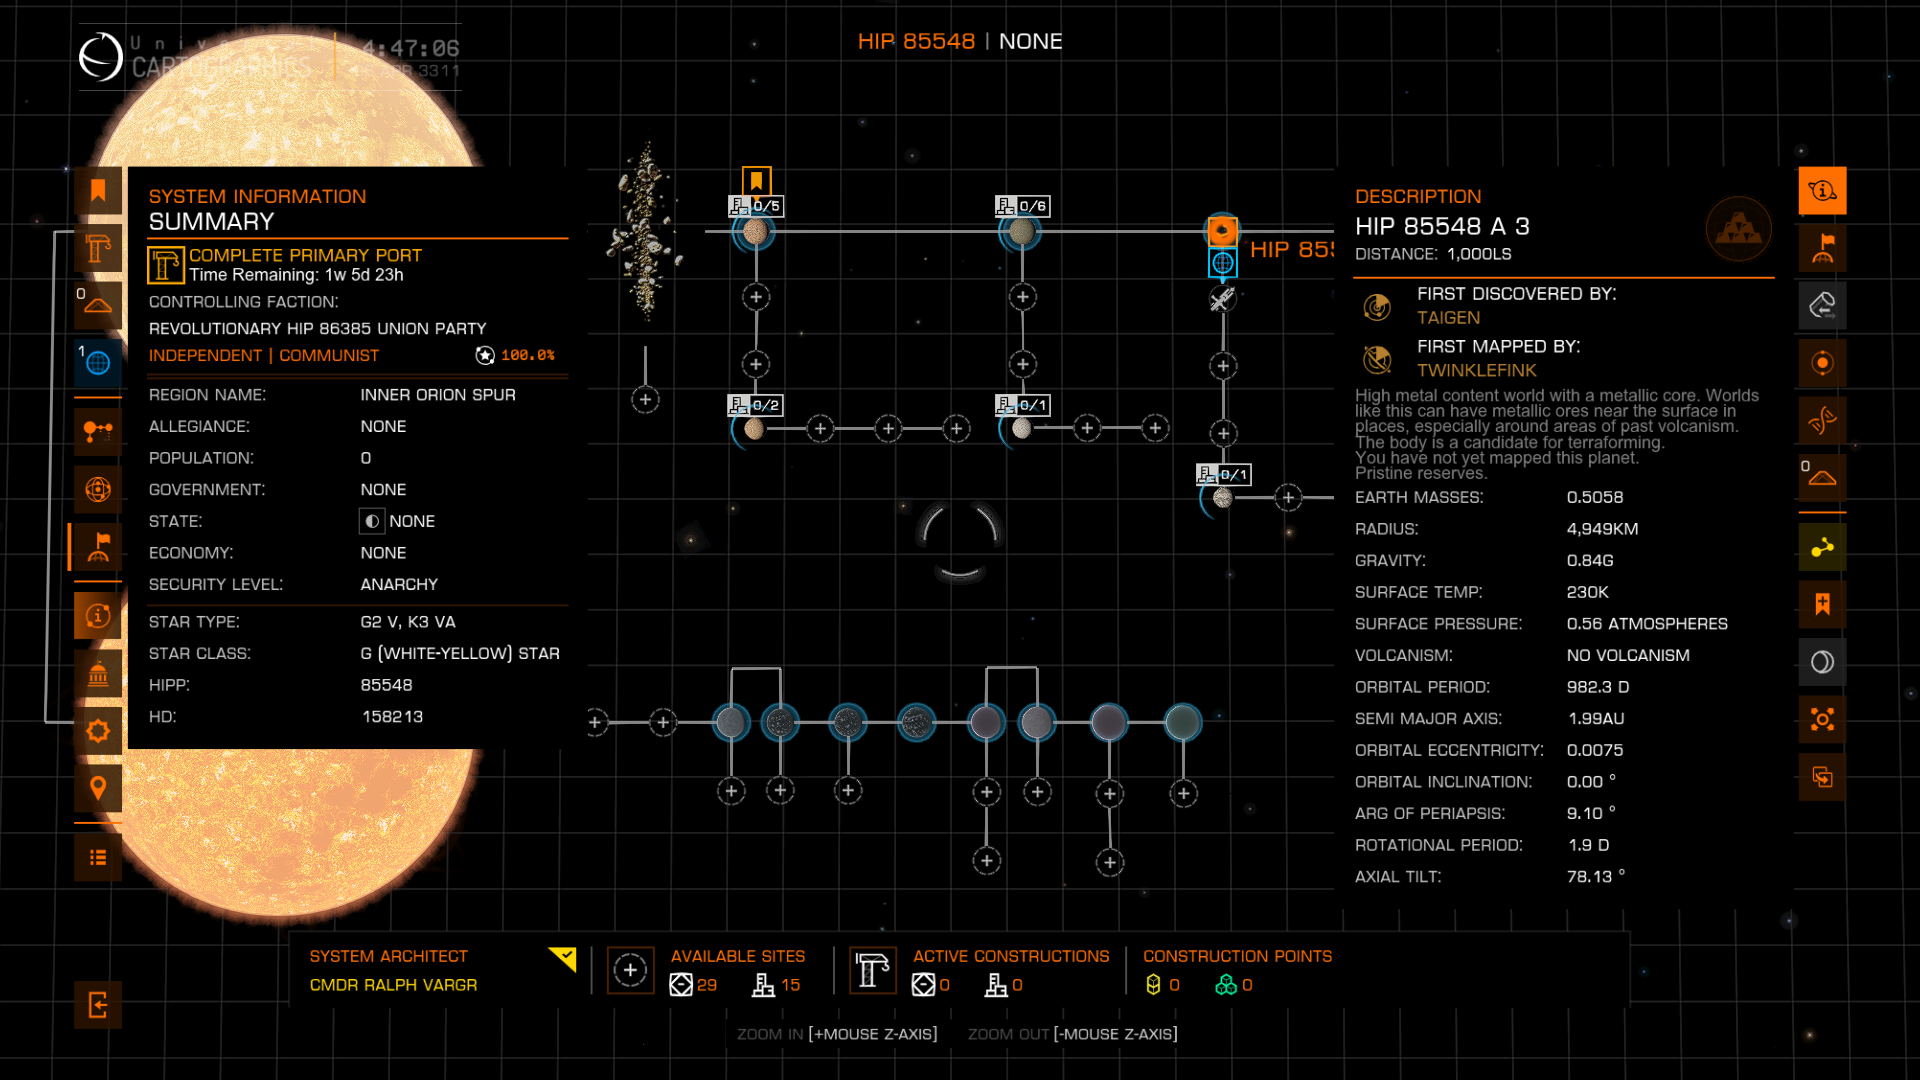Viewport: 1920px width, 1080px height.
Task: Open the list view icon in left sidebar
Action: pos(98,857)
